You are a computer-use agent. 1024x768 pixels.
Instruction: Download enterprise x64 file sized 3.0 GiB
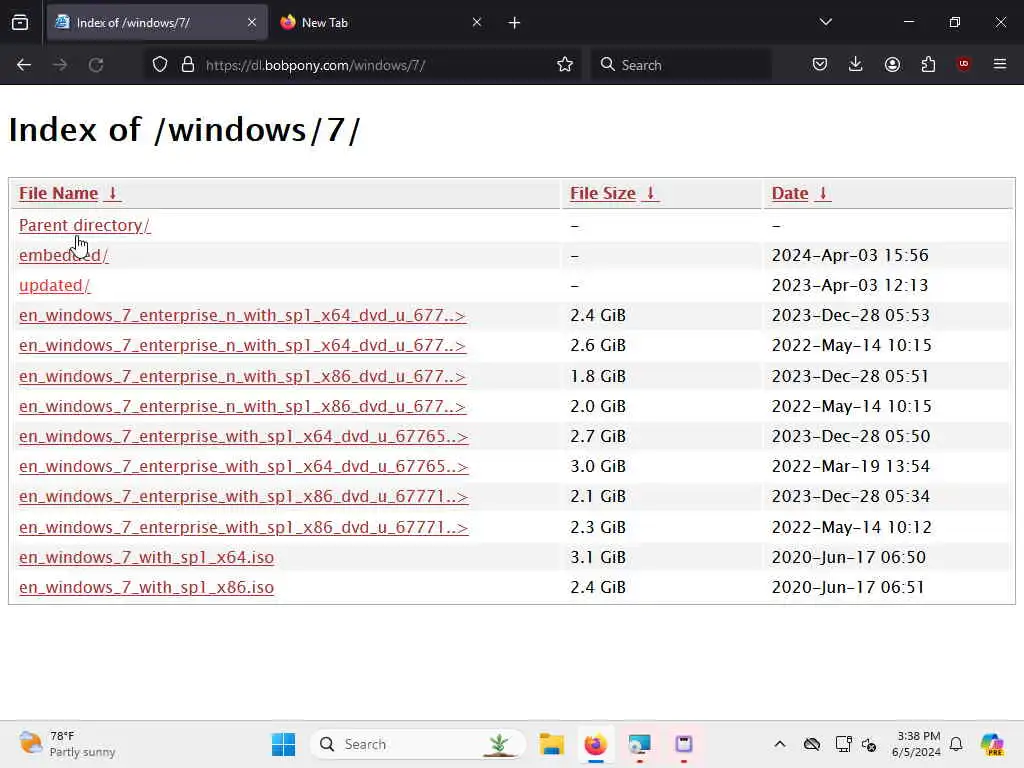click(x=244, y=466)
